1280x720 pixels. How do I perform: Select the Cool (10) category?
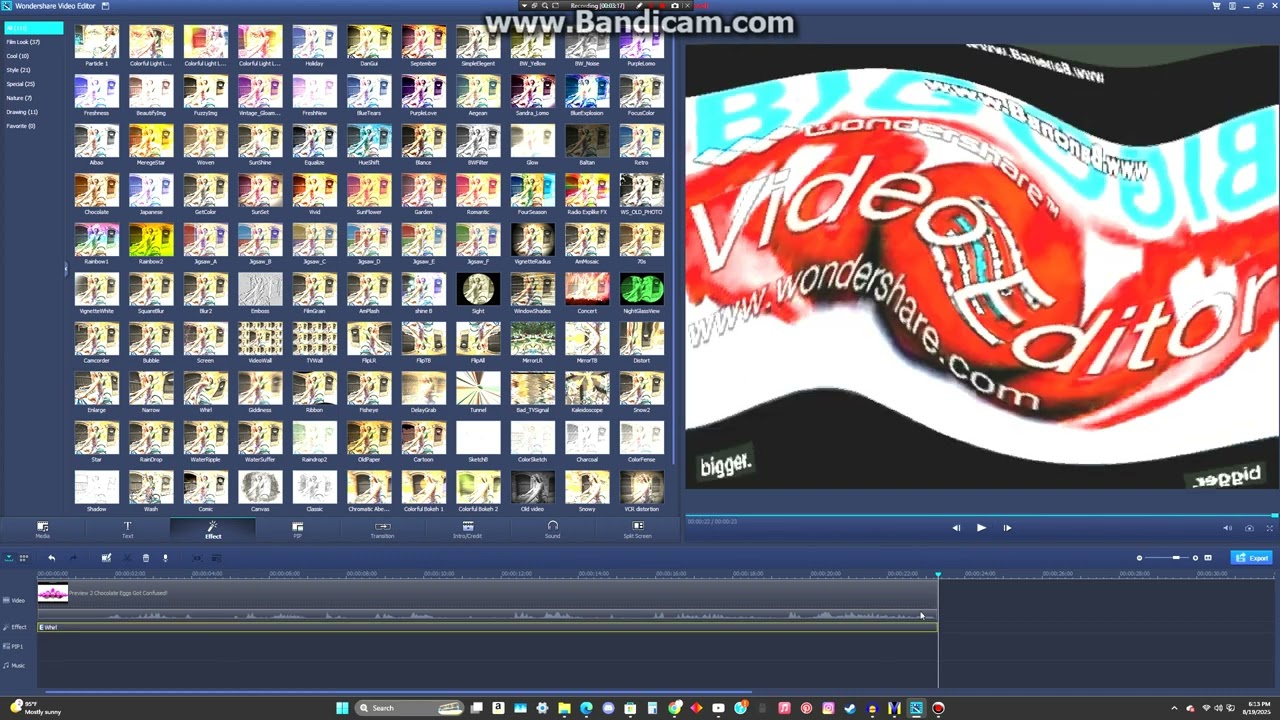click(x=32, y=56)
